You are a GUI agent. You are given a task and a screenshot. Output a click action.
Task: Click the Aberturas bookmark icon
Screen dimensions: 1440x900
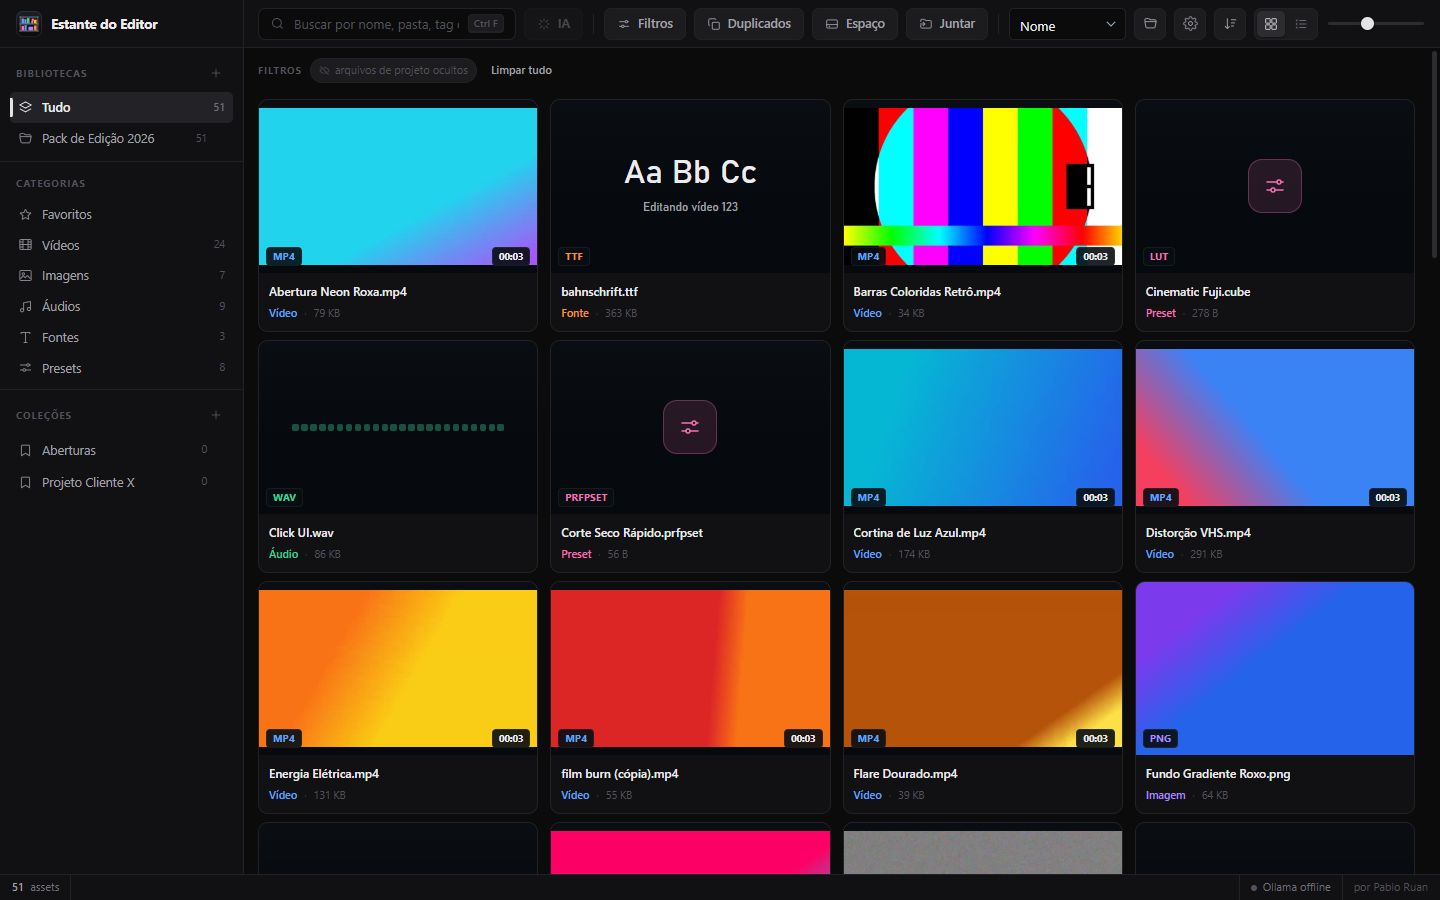[x=26, y=450]
